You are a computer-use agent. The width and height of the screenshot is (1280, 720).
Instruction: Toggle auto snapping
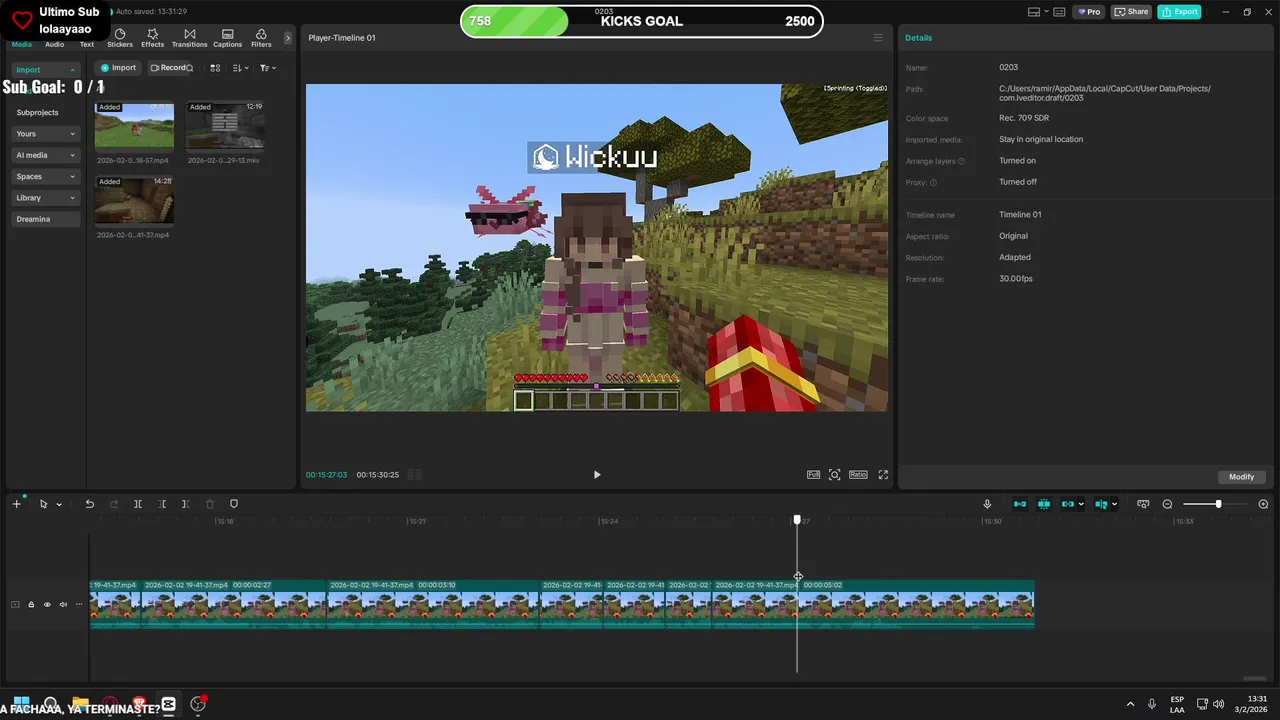[x=1044, y=504]
